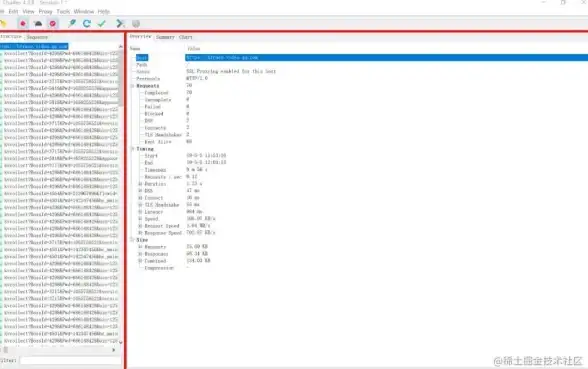Toggle throttling with the turtle icon
The image size is (588, 369).
click(38, 24)
